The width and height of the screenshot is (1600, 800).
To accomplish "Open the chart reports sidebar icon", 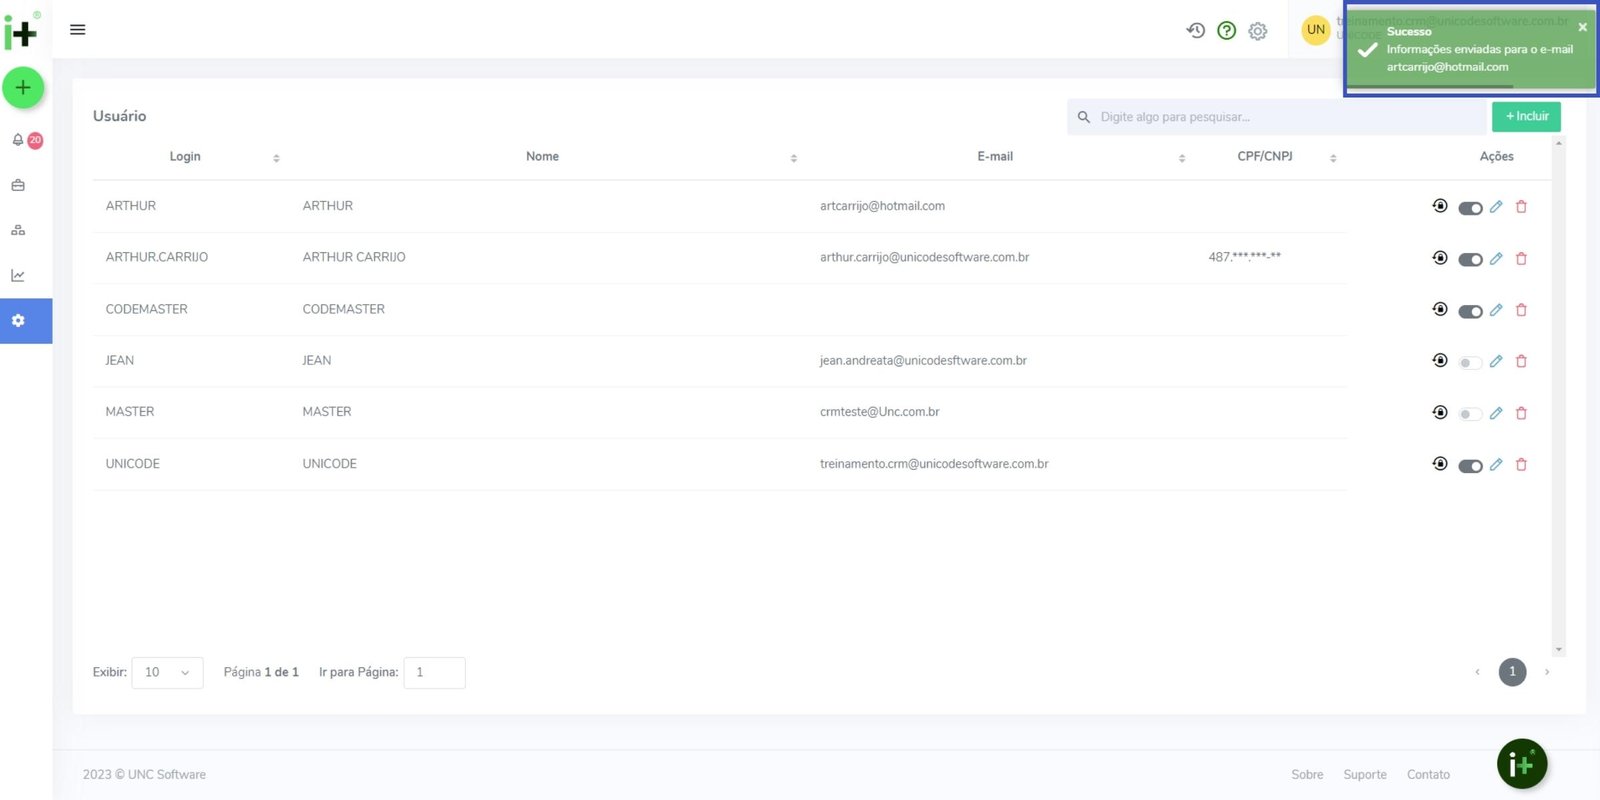I will click(18, 275).
